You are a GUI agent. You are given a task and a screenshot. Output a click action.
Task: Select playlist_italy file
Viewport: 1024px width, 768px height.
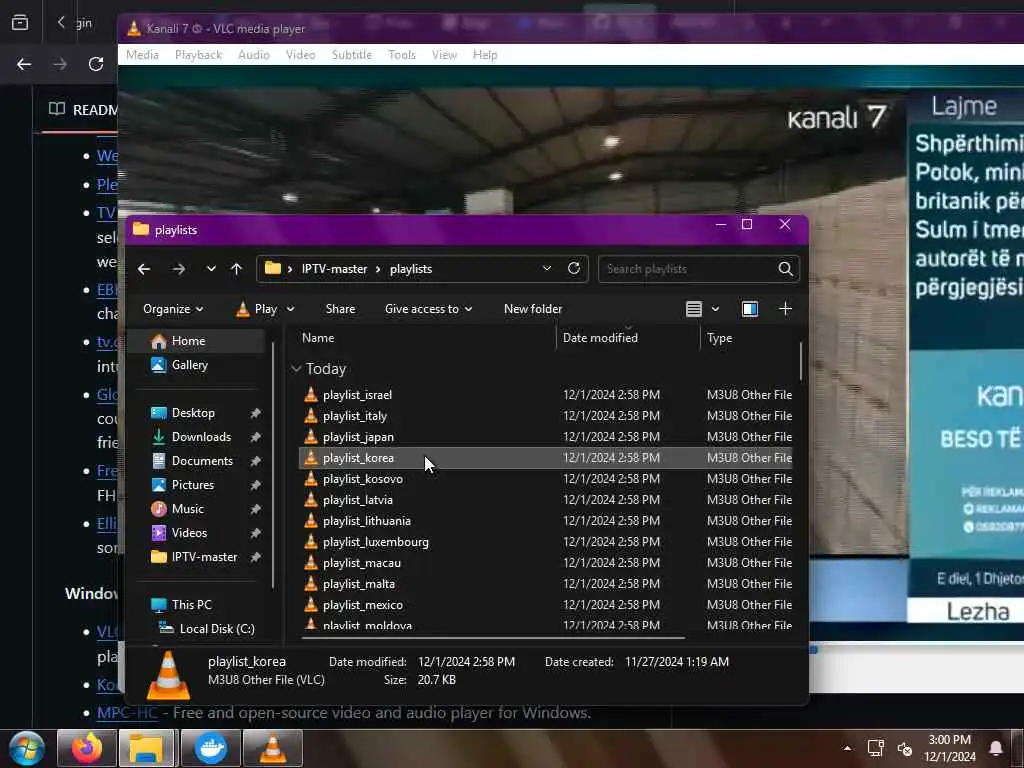coord(545,415)
